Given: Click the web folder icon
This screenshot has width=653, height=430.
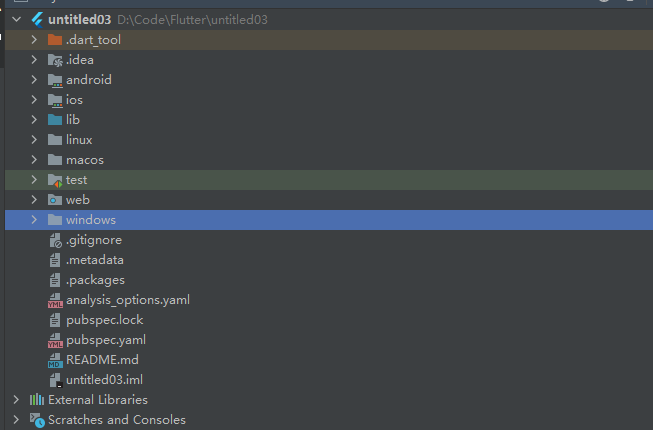Looking at the screenshot, I should [x=55, y=200].
